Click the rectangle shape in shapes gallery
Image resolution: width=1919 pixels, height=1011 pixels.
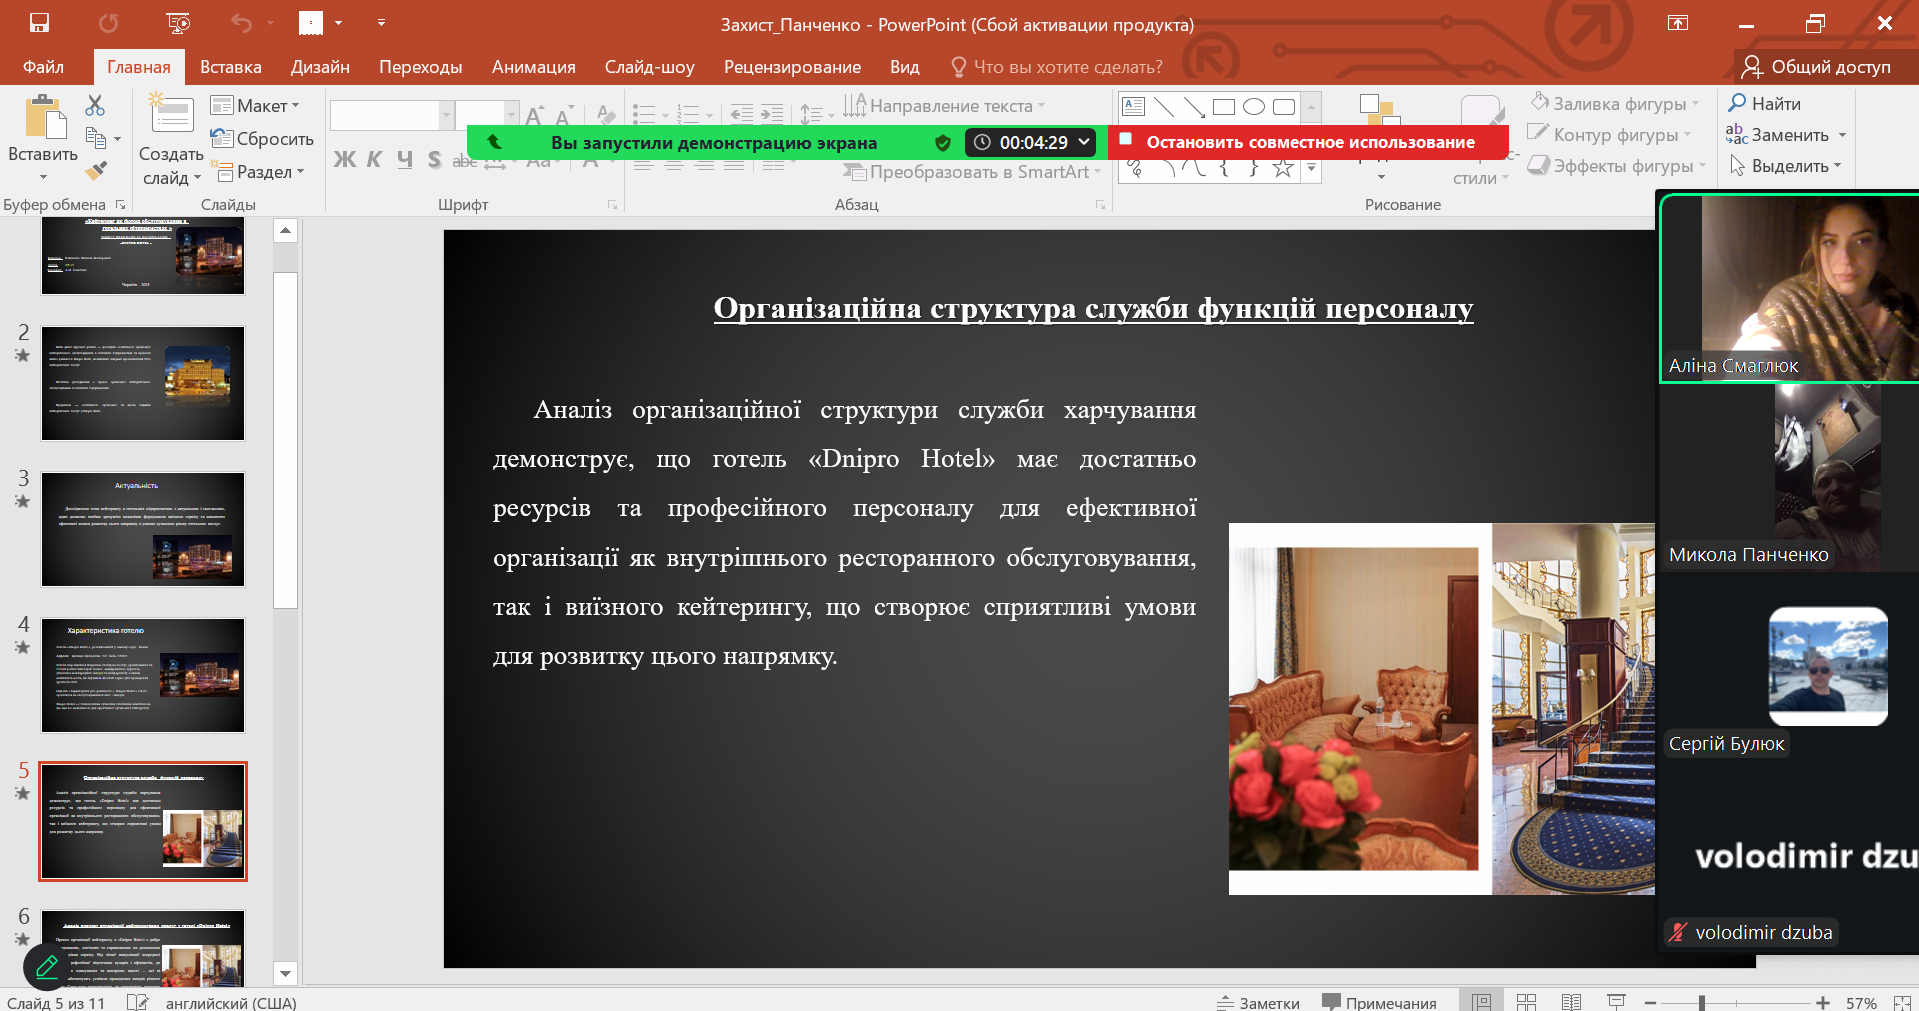pyautogui.click(x=1223, y=106)
